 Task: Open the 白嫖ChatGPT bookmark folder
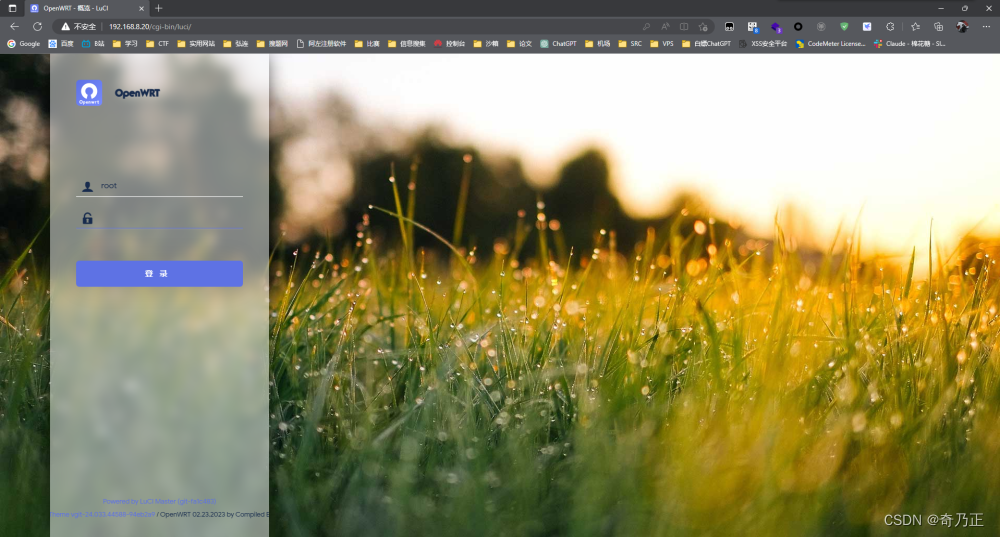pos(706,44)
